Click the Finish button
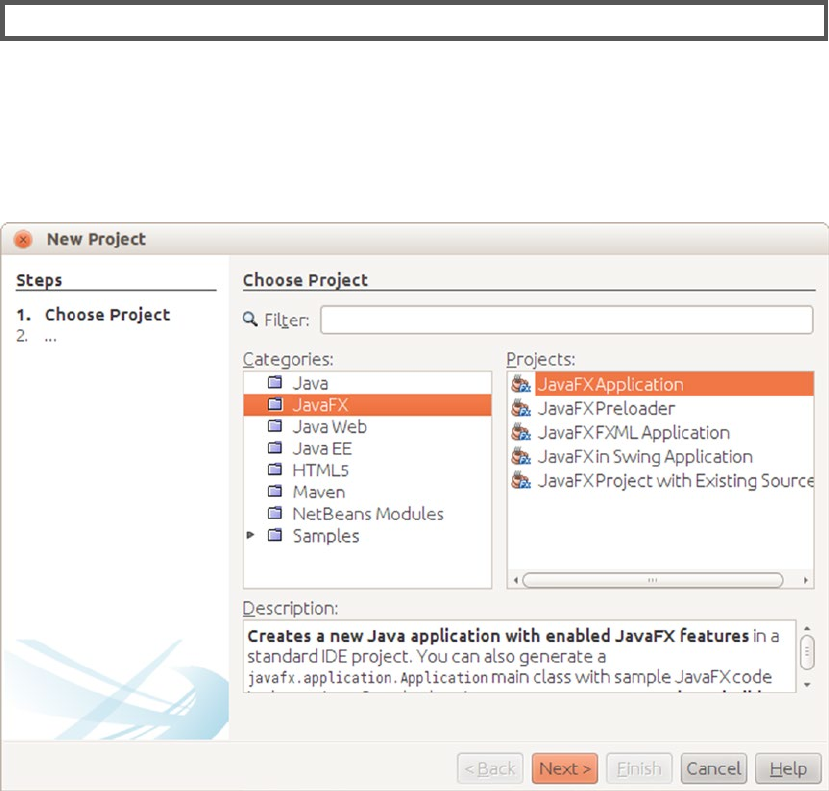 click(639, 768)
